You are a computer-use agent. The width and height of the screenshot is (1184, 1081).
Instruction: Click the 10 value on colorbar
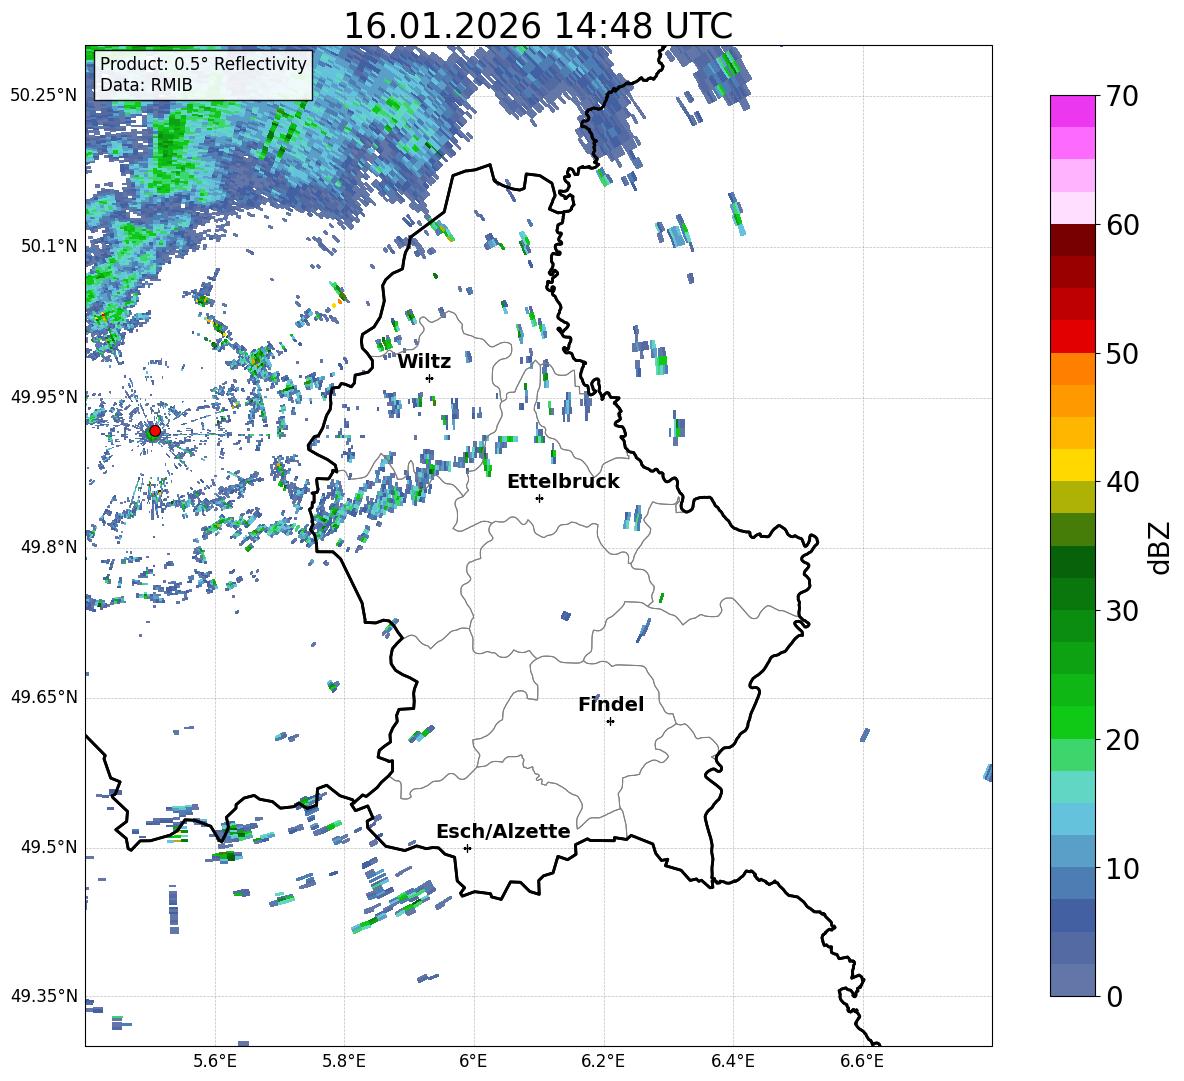coord(1122,868)
